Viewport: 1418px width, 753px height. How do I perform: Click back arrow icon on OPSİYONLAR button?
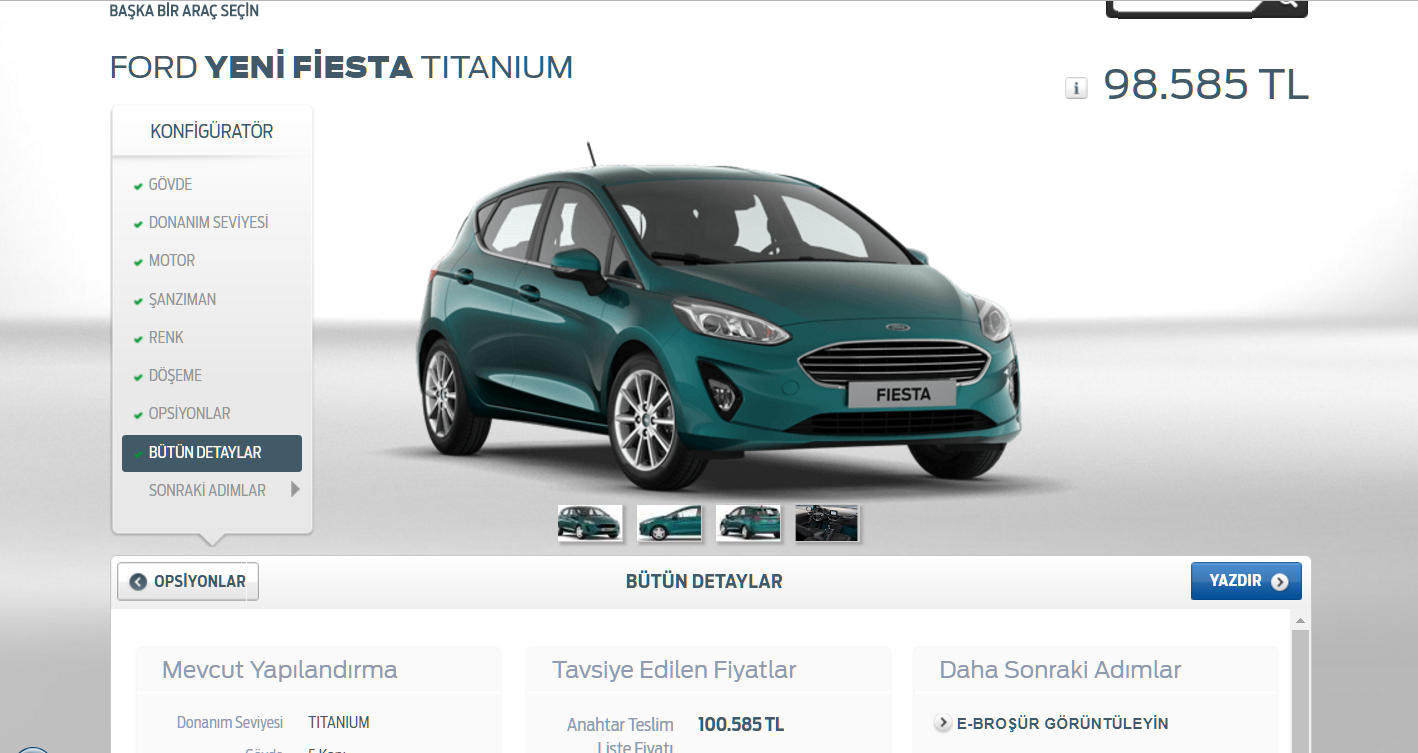[138, 582]
